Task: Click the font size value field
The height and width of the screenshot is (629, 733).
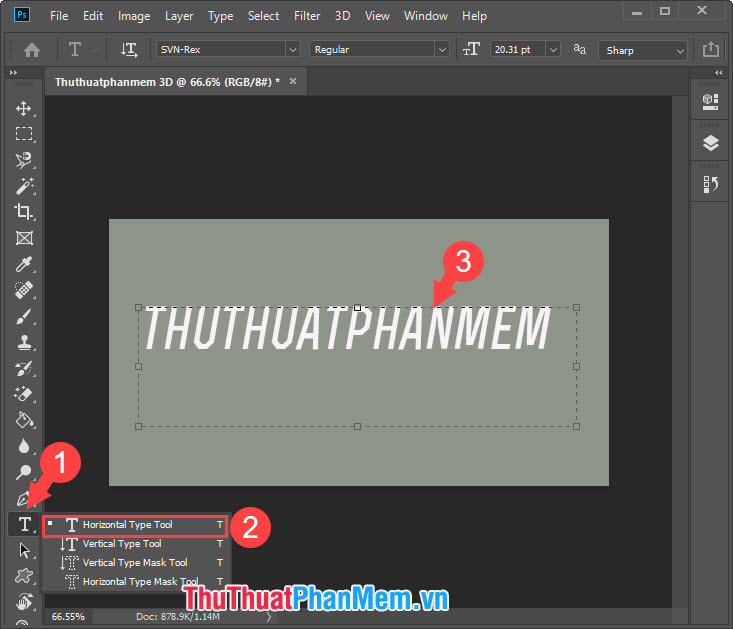Action: (517, 49)
